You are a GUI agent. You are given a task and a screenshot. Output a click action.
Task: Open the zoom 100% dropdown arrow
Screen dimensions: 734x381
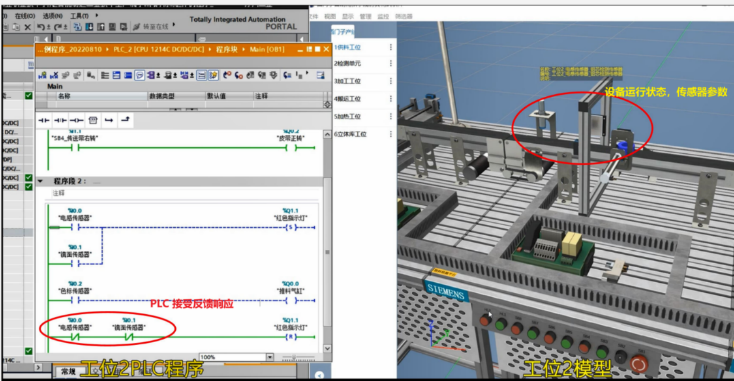tap(270, 357)
